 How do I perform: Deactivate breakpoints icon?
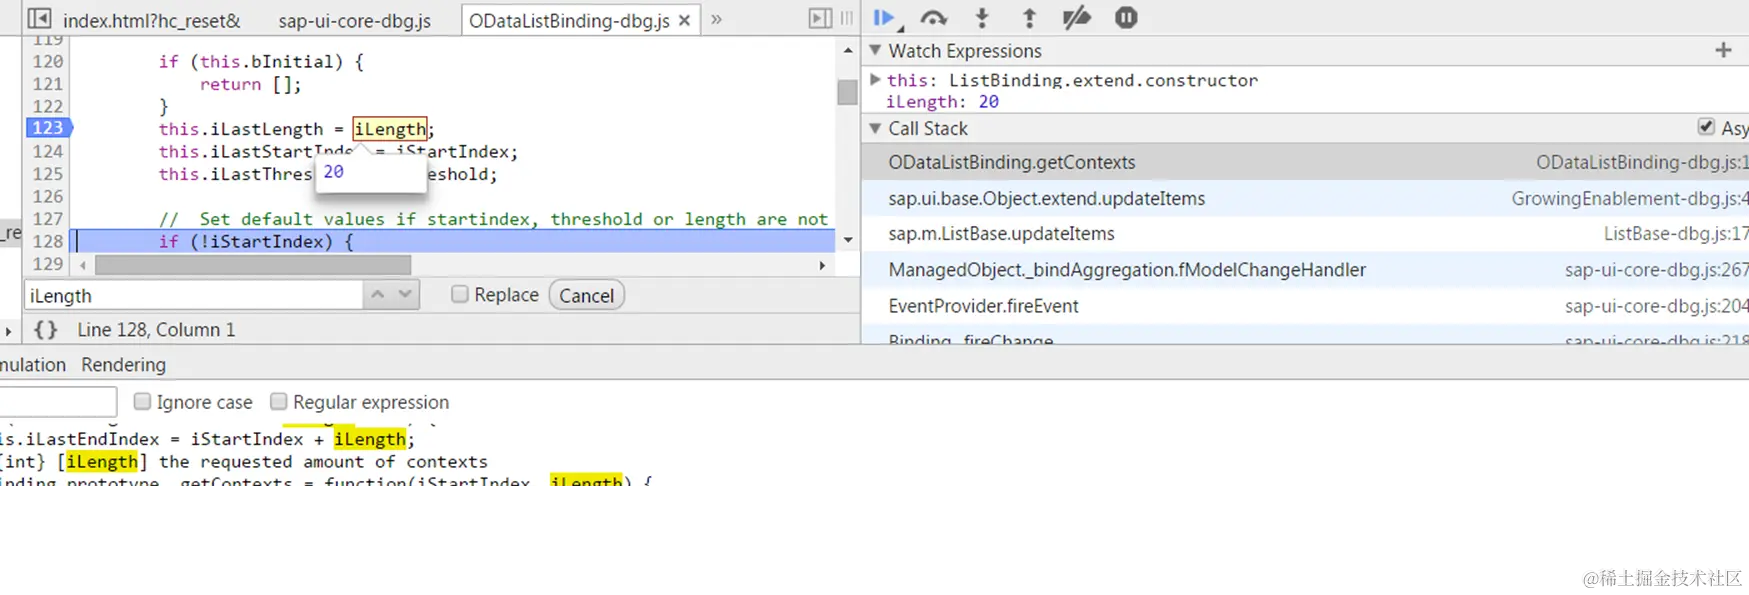(x=1077, y=18)
